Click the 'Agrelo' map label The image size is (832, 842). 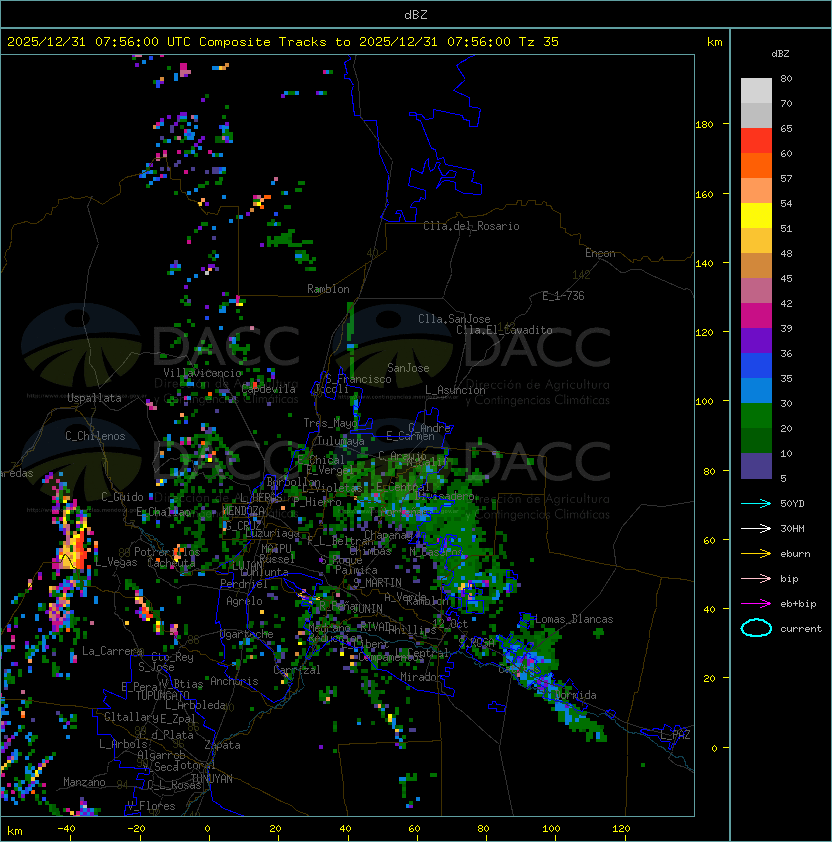(244, 601)
